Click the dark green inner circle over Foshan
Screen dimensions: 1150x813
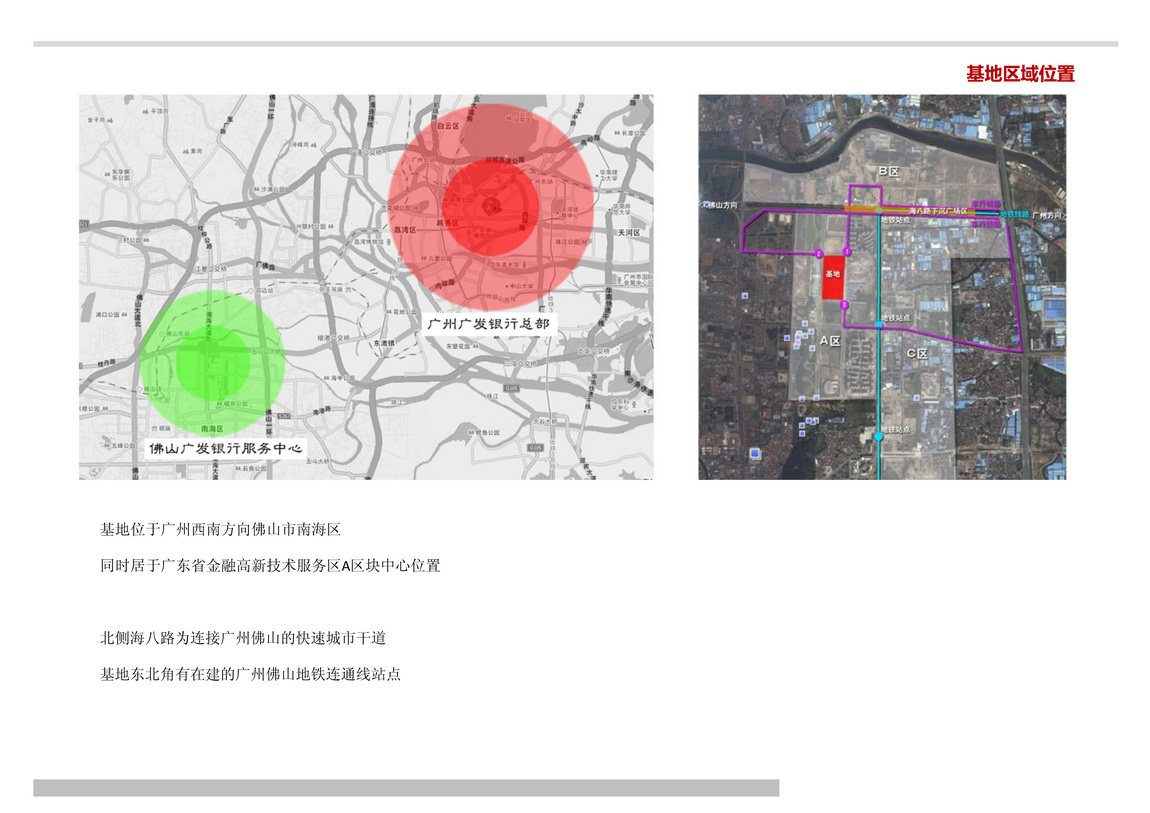pyautogui.click(x=213, y=363)
